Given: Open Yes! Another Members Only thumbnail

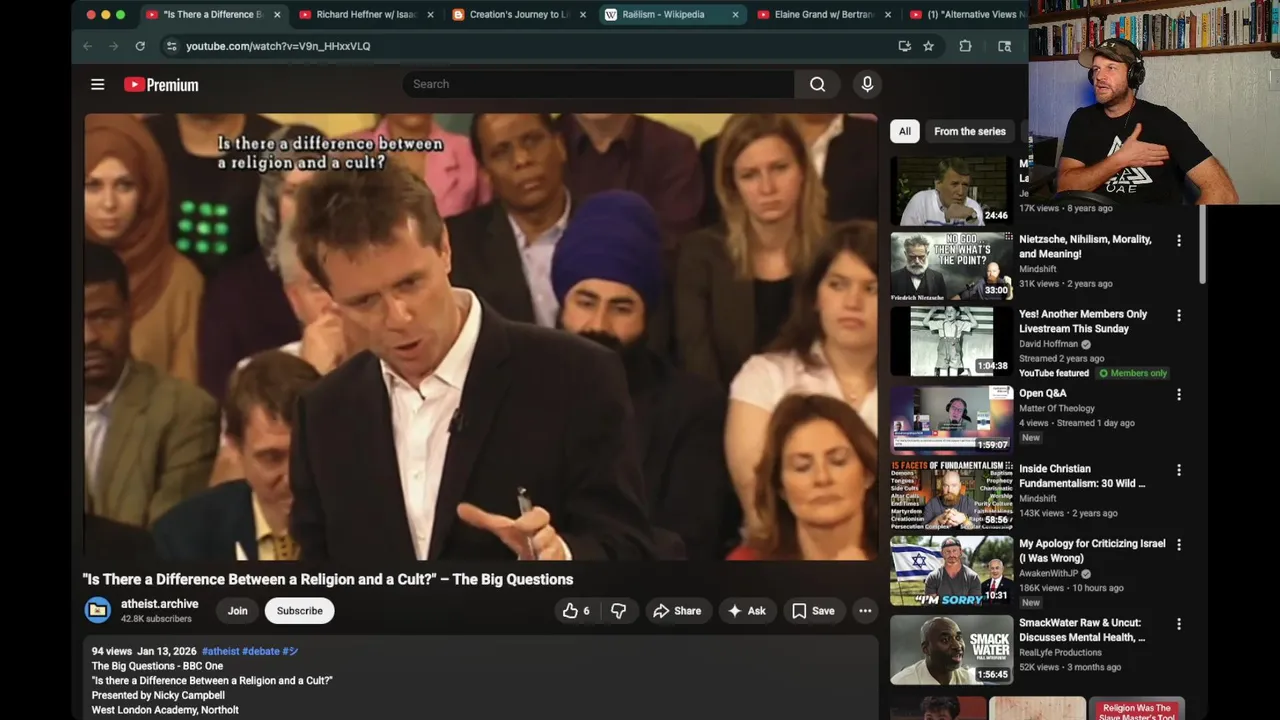Looking at the screenshot, I should click(x=952, y=340).
